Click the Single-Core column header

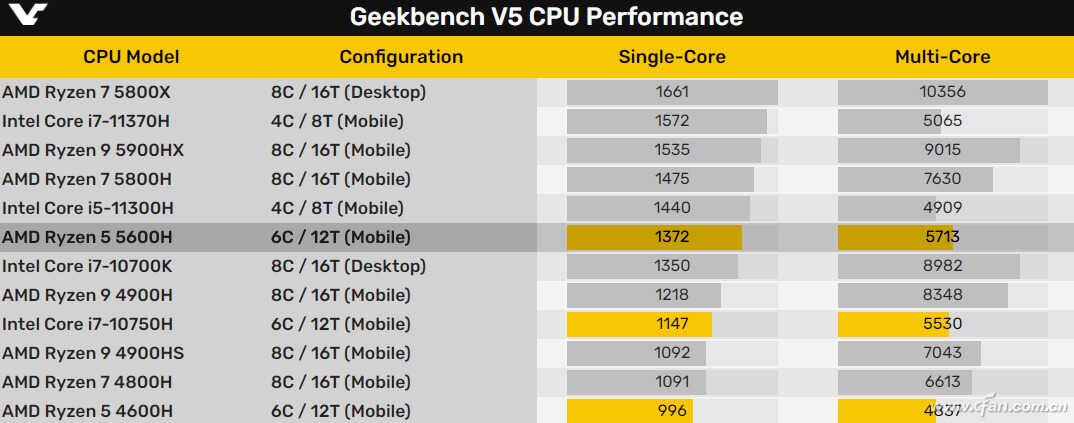coord(672,57)
